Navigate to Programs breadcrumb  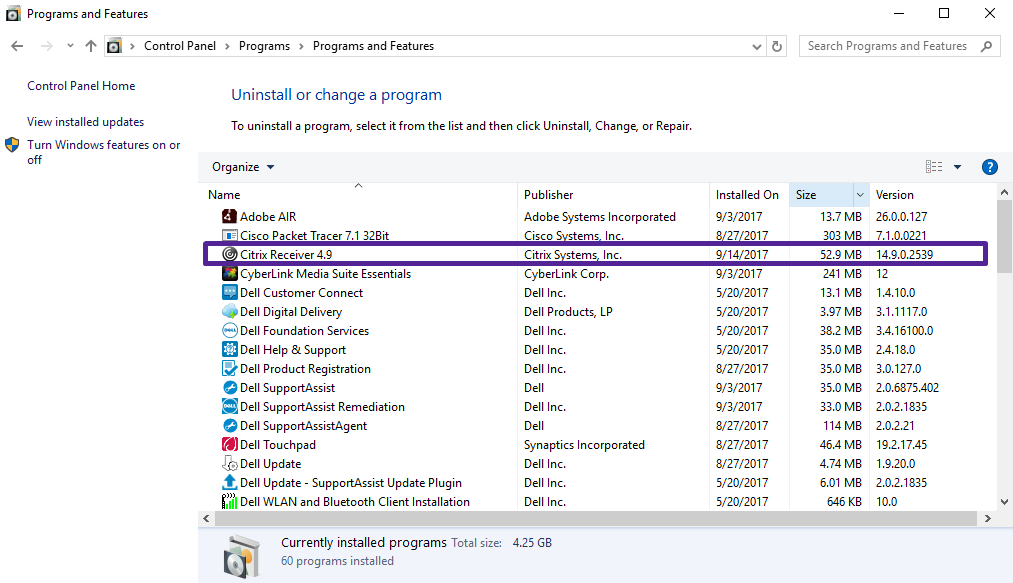coord(264,46)
